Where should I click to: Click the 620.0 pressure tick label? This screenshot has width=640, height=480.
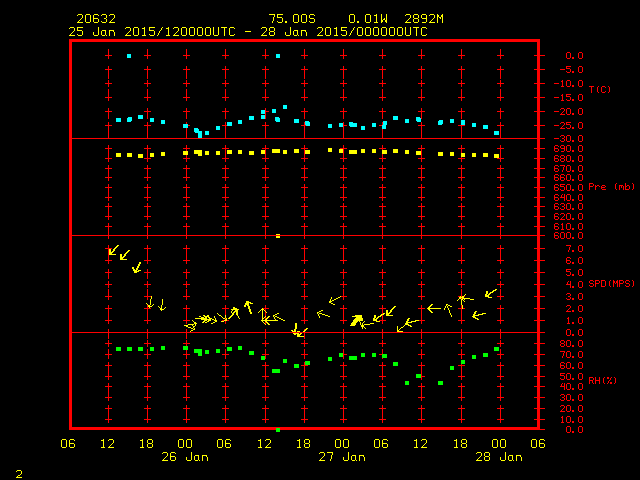(x=569, y=216)
